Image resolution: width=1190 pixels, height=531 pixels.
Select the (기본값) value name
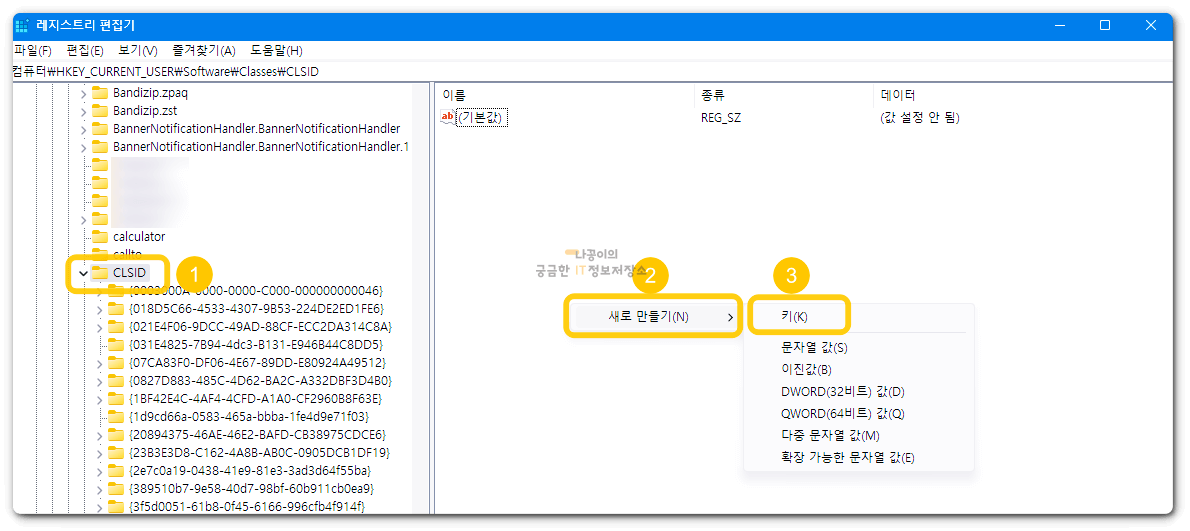483,118
